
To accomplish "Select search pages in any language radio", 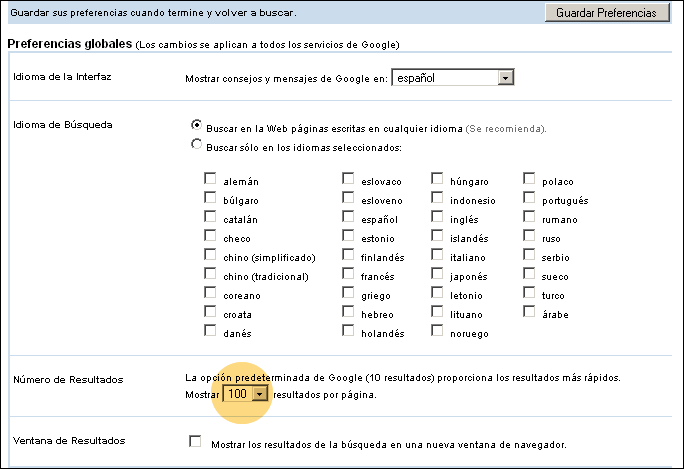I will (196, 127).
